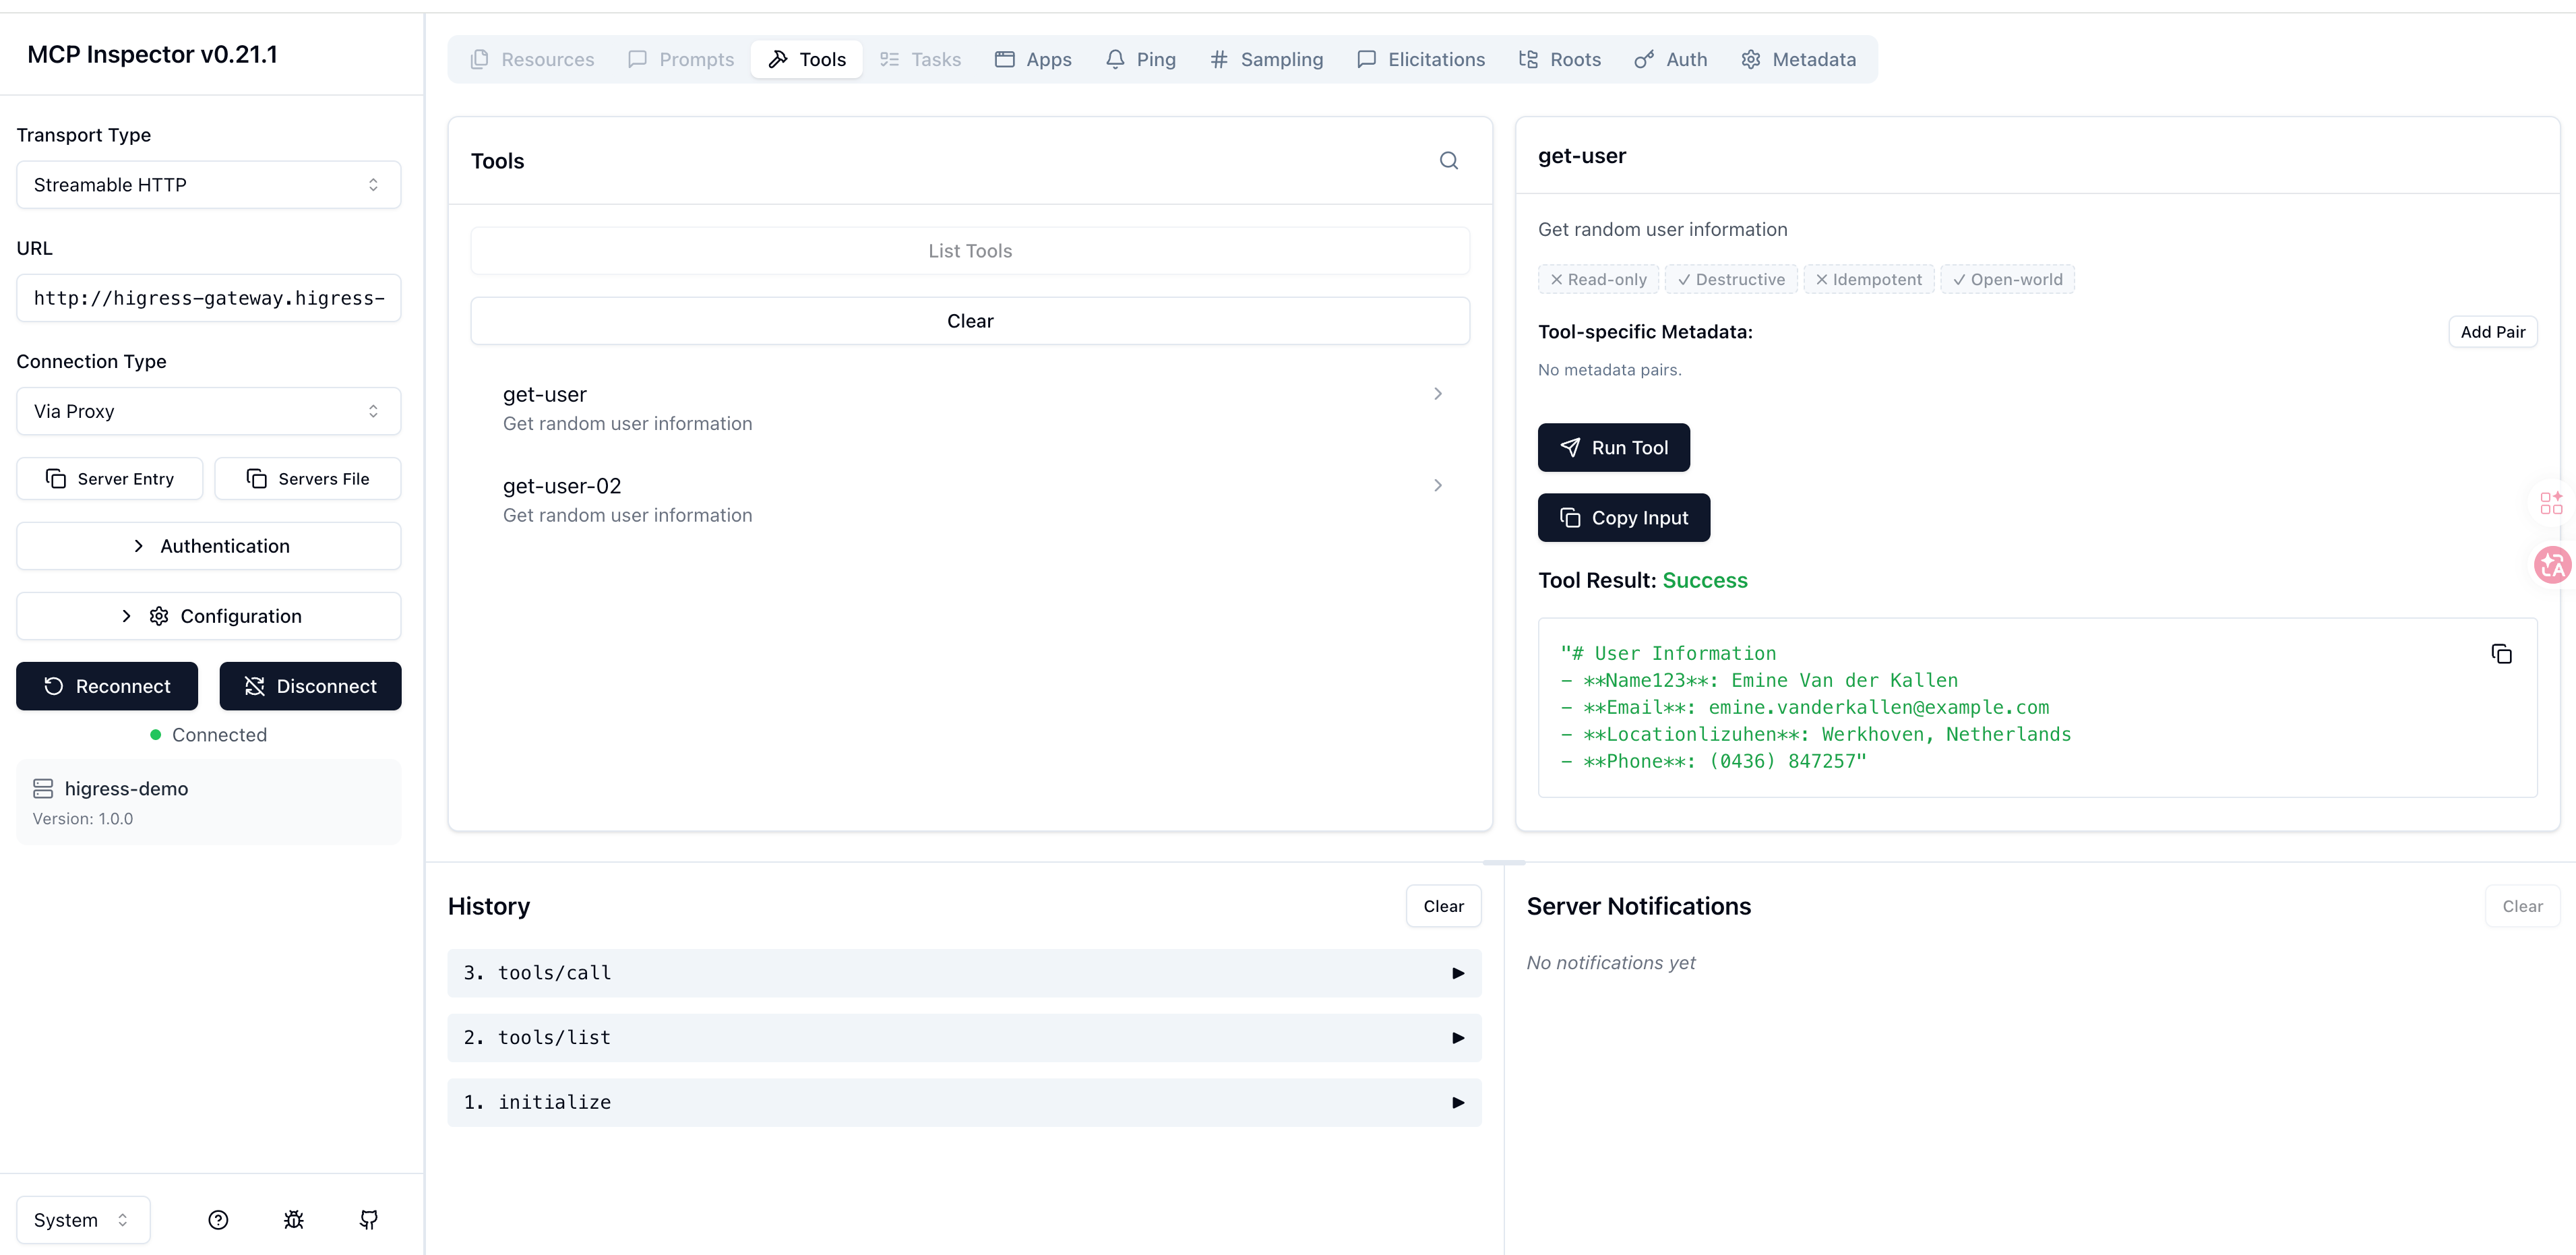Click the Disconnect button
The image size is (2576, 1255).
pyautogui.click(x=310, y=686)
